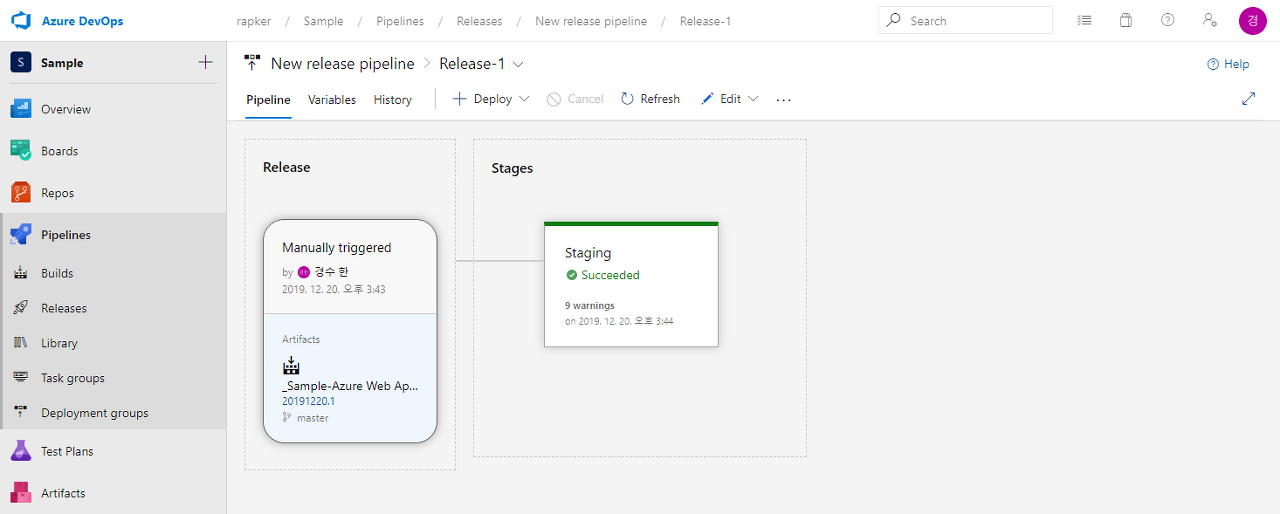The height and width of the screenshot is (514, 1280).
Task: Expand the Release-1 title dropdown chevron
Action: (x=518, y=64)
